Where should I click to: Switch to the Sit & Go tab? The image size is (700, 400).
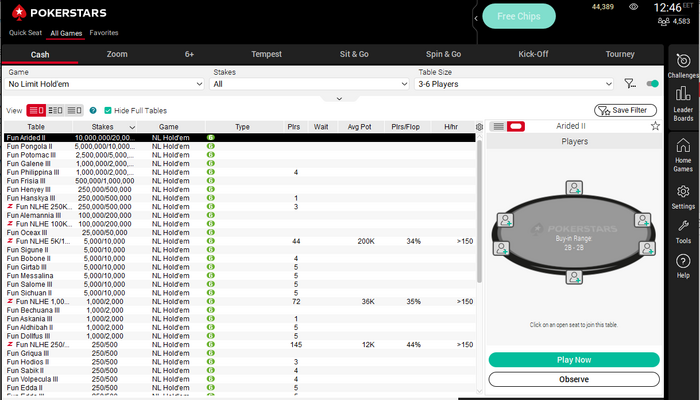pos(354,54)
